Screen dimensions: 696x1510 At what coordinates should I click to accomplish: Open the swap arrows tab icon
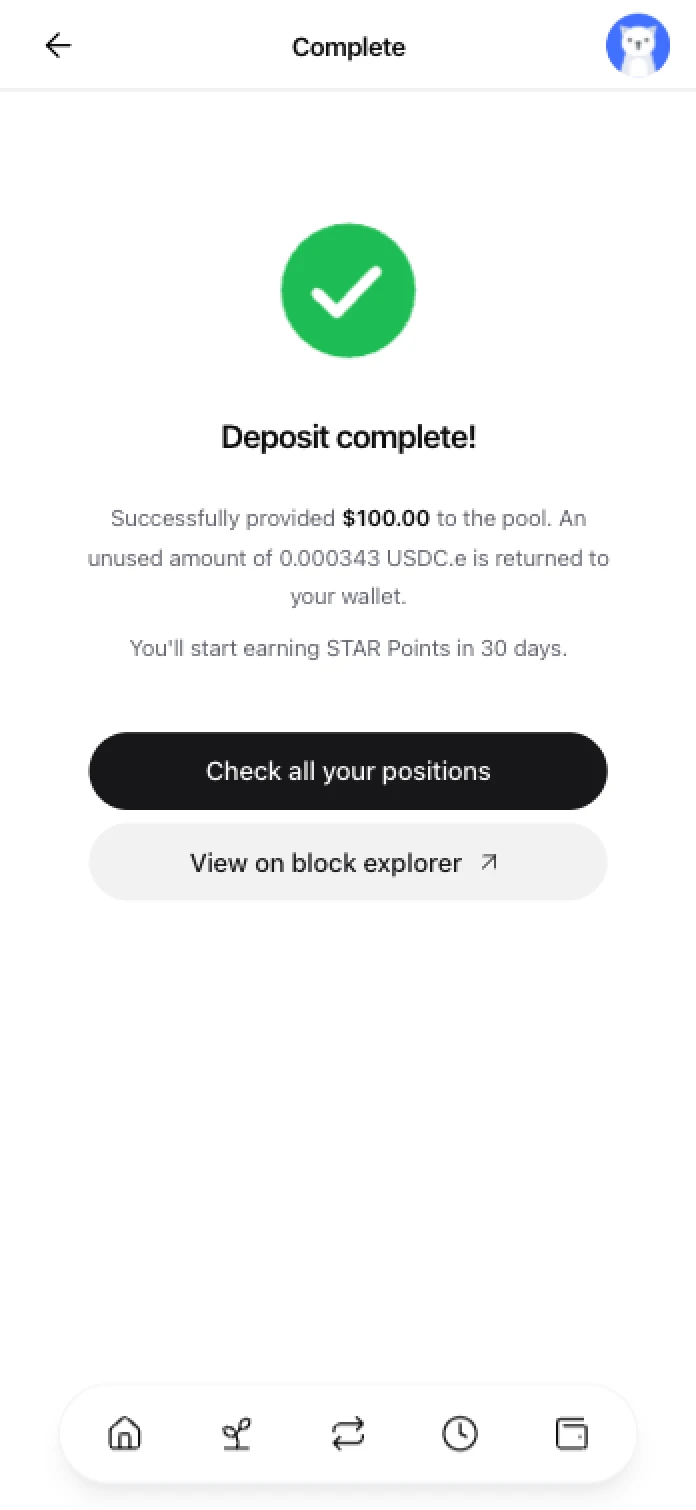[348, 1434]
